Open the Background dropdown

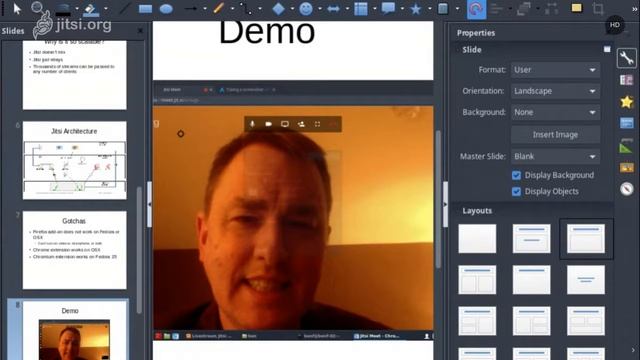[x=555, y=112]
